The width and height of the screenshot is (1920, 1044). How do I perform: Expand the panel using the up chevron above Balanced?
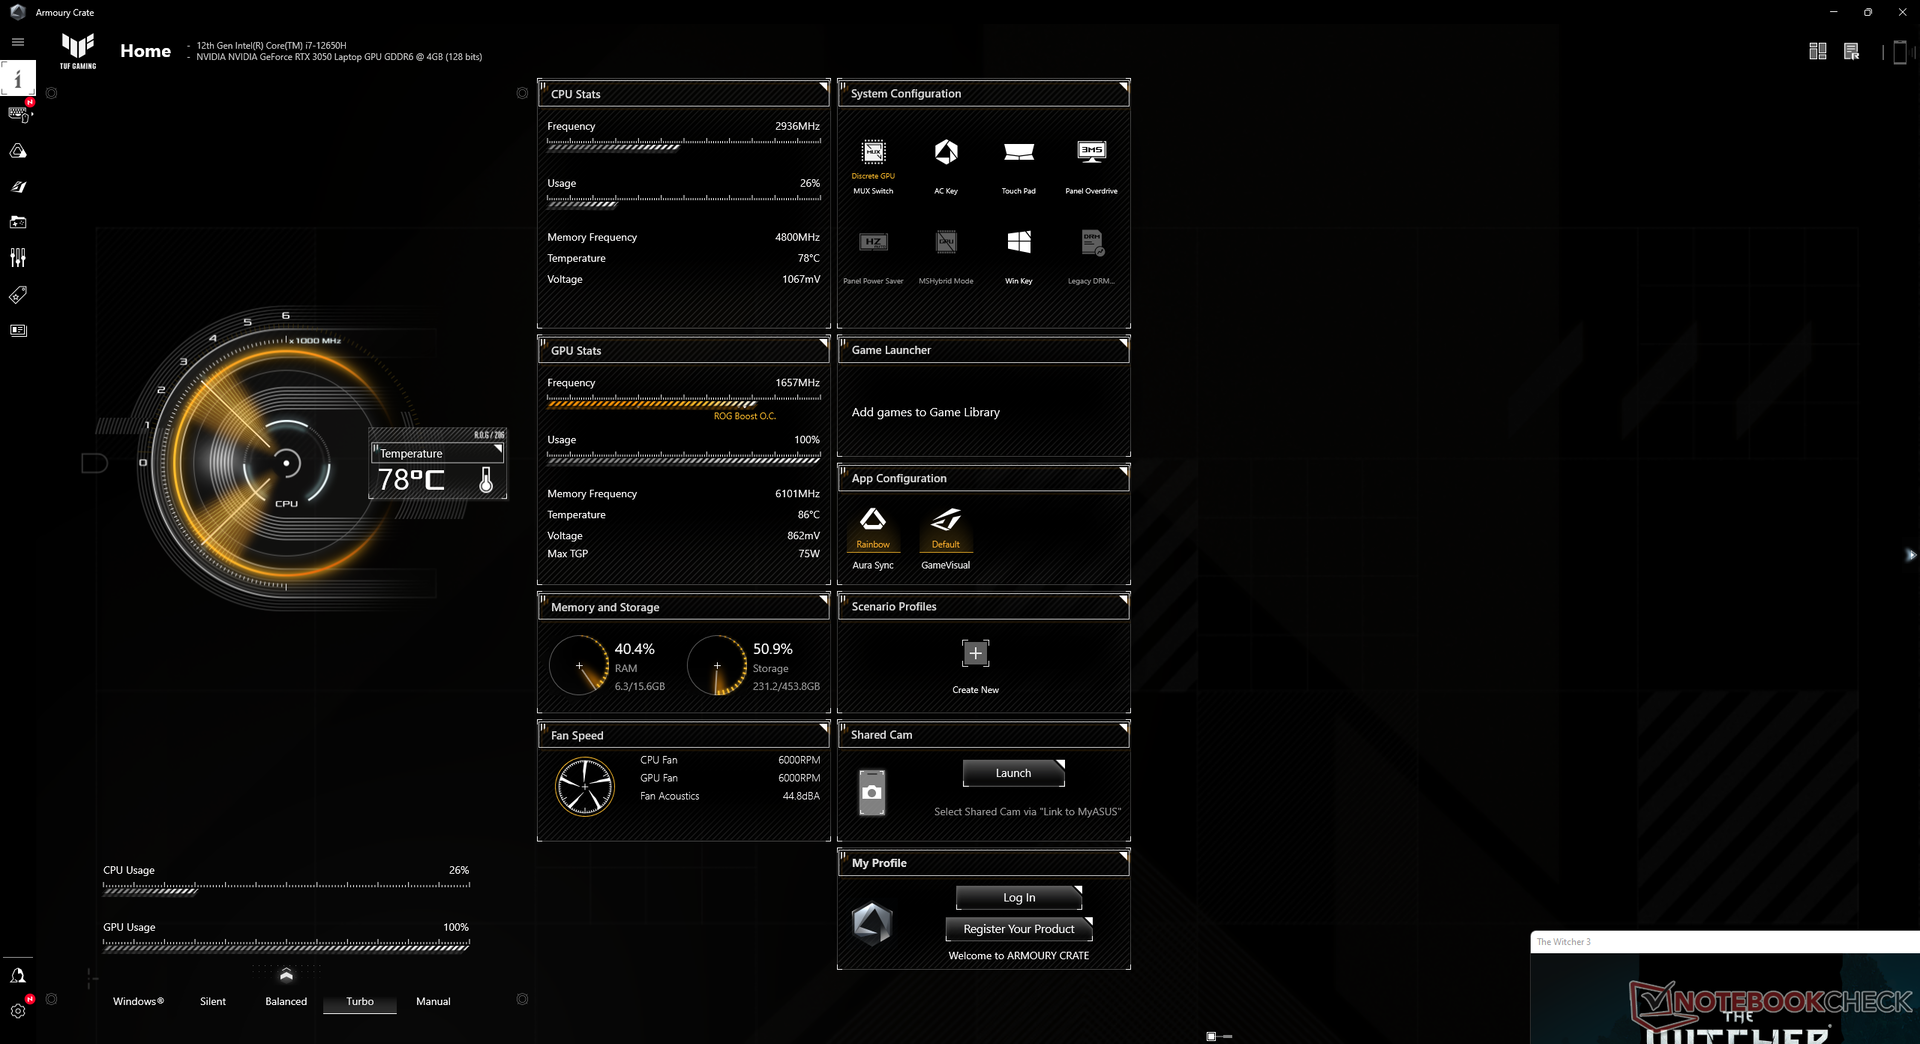tap(286, 975)
